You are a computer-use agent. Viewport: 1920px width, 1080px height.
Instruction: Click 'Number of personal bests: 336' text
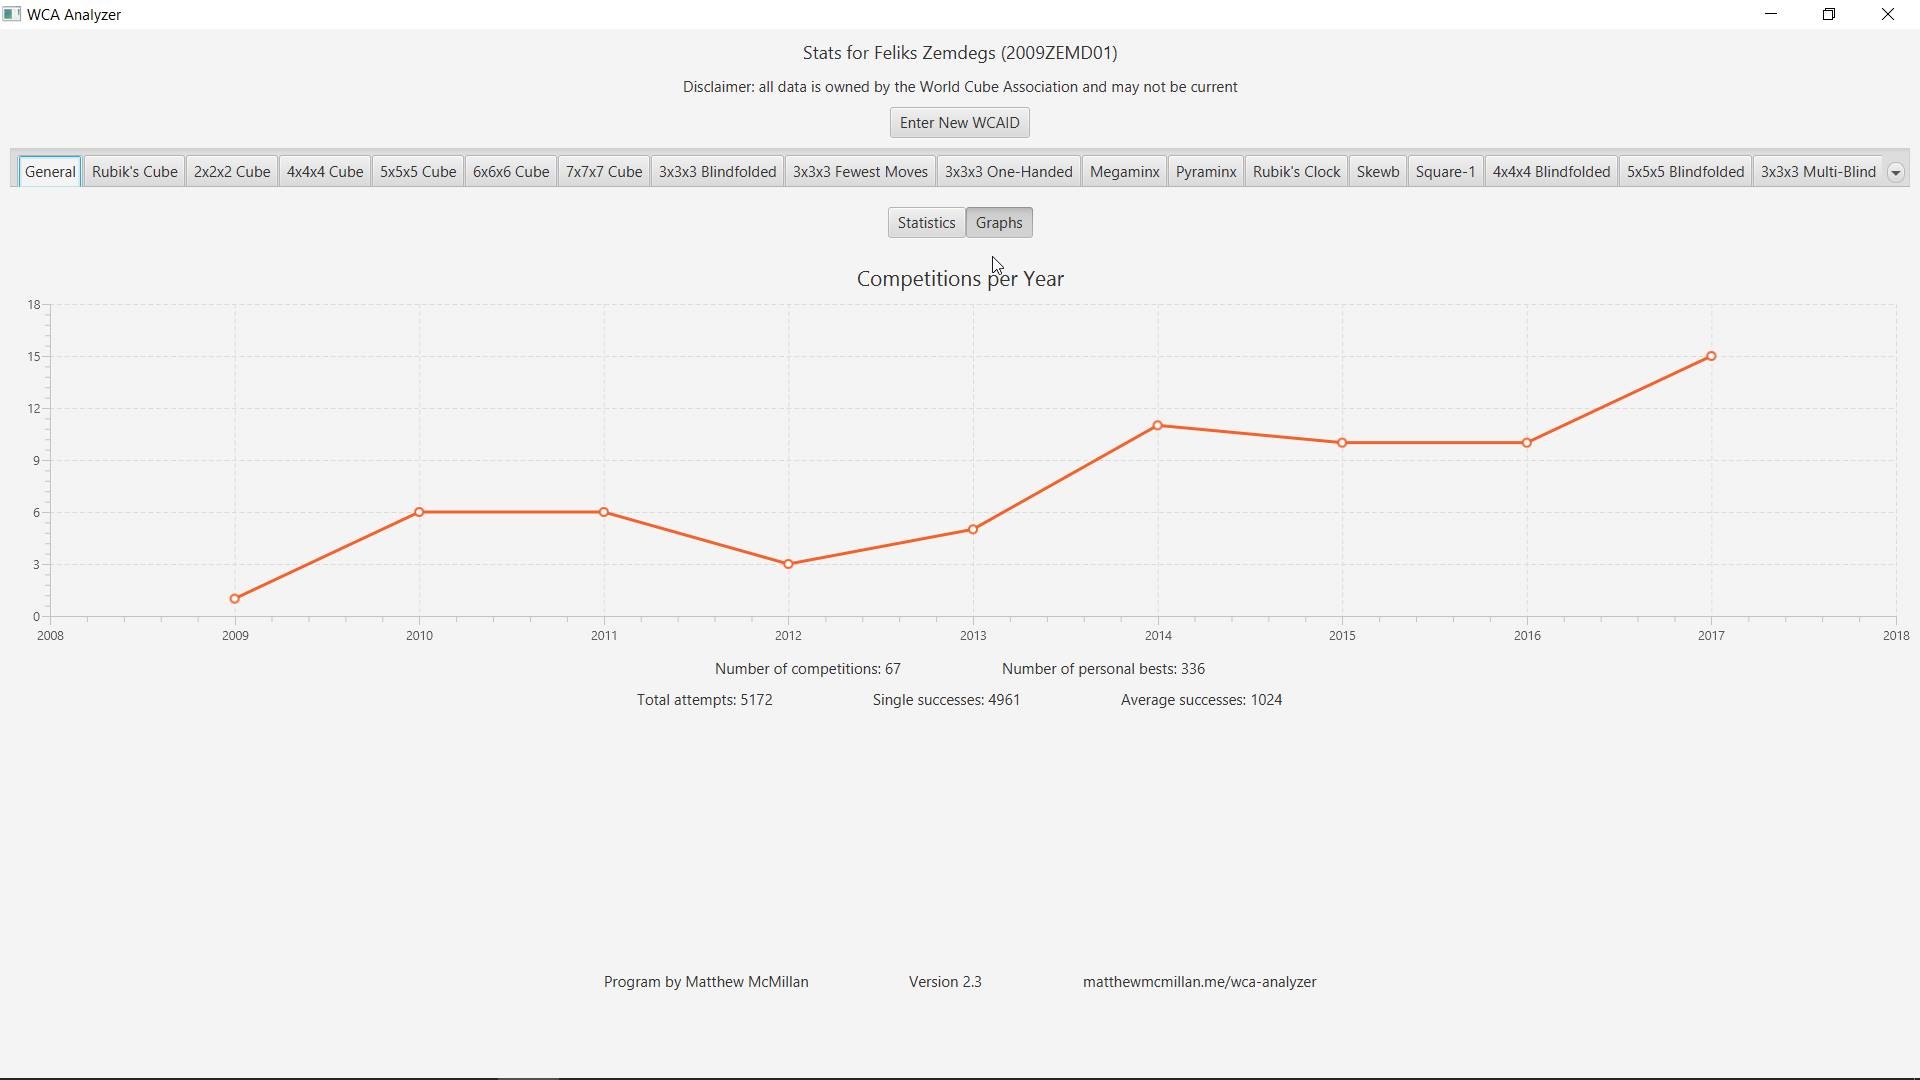pos(1103,669)
